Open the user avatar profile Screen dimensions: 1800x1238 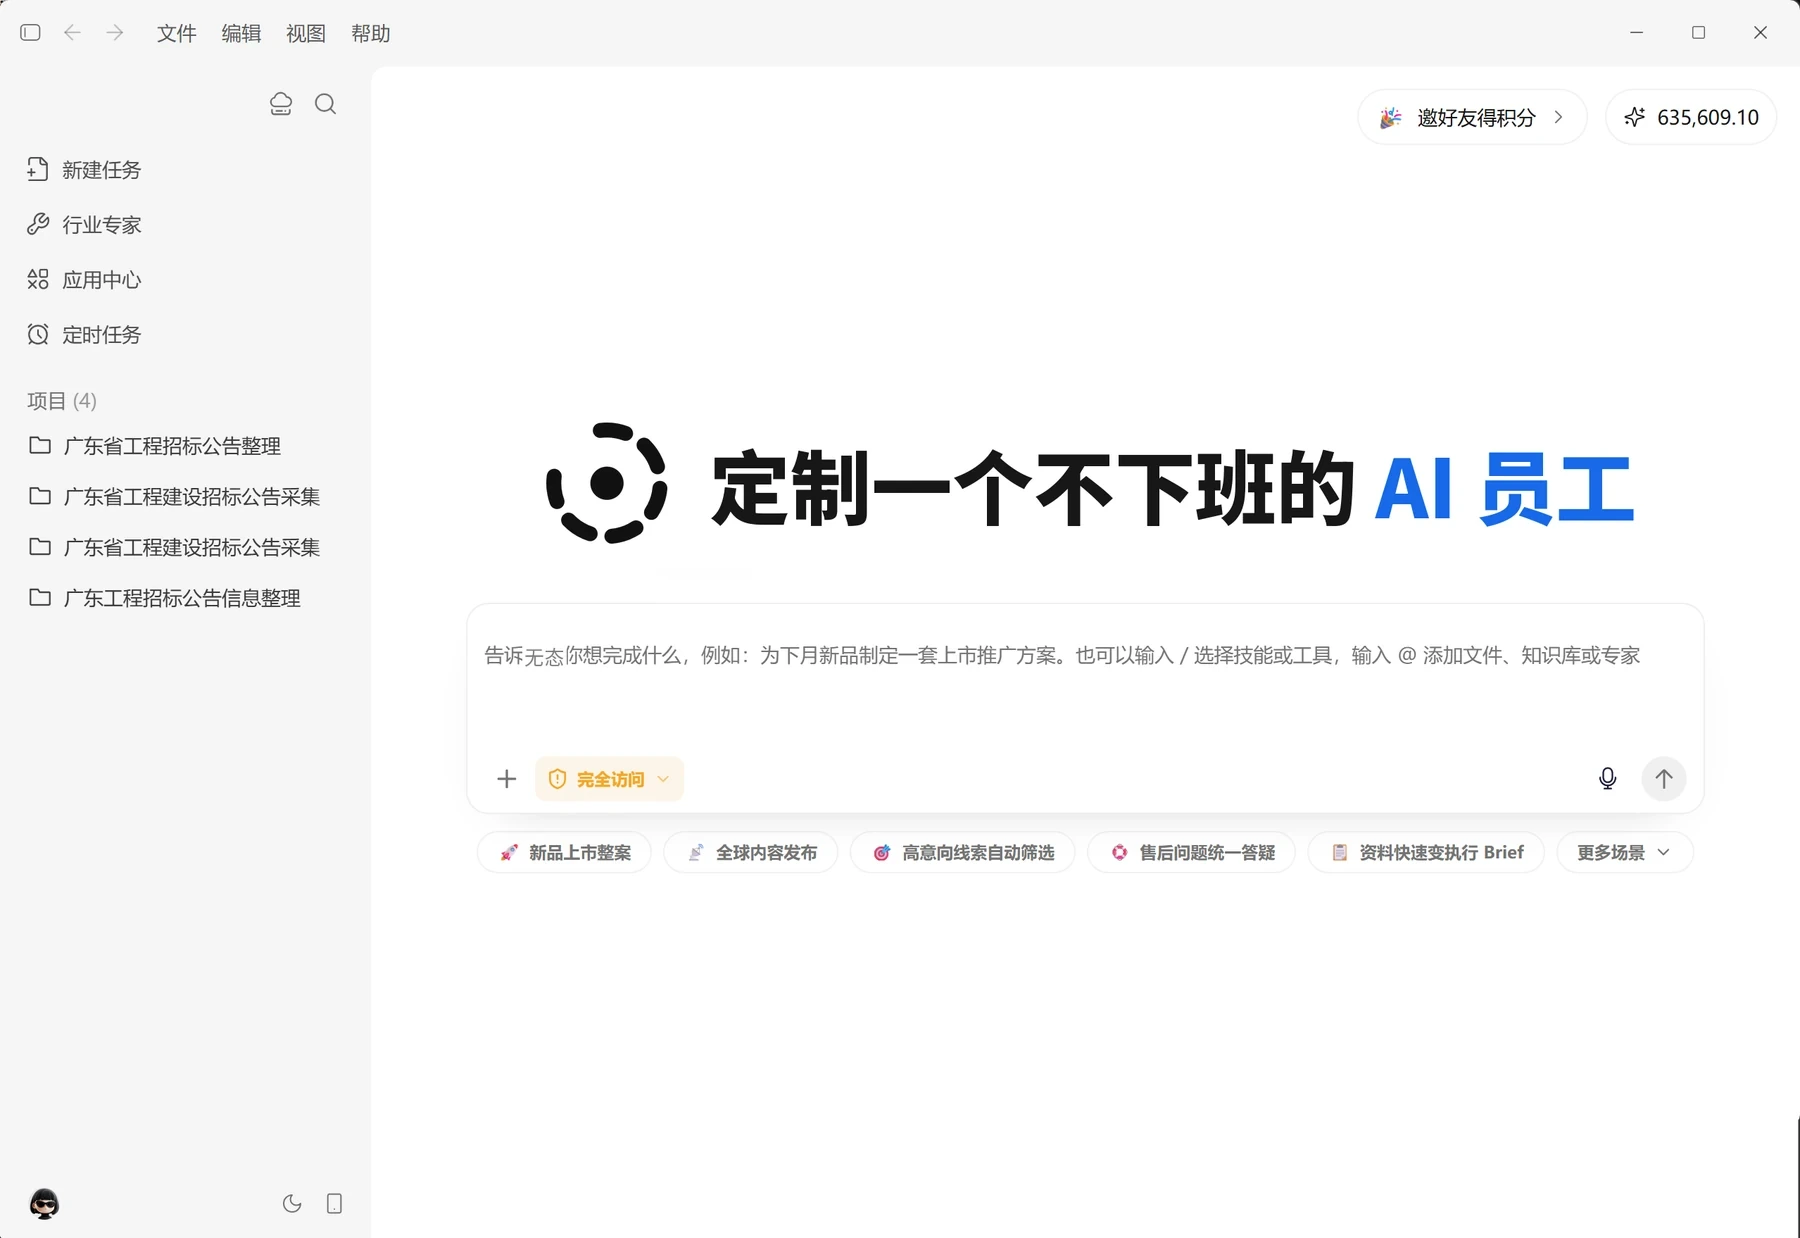tap(44, 1203)
